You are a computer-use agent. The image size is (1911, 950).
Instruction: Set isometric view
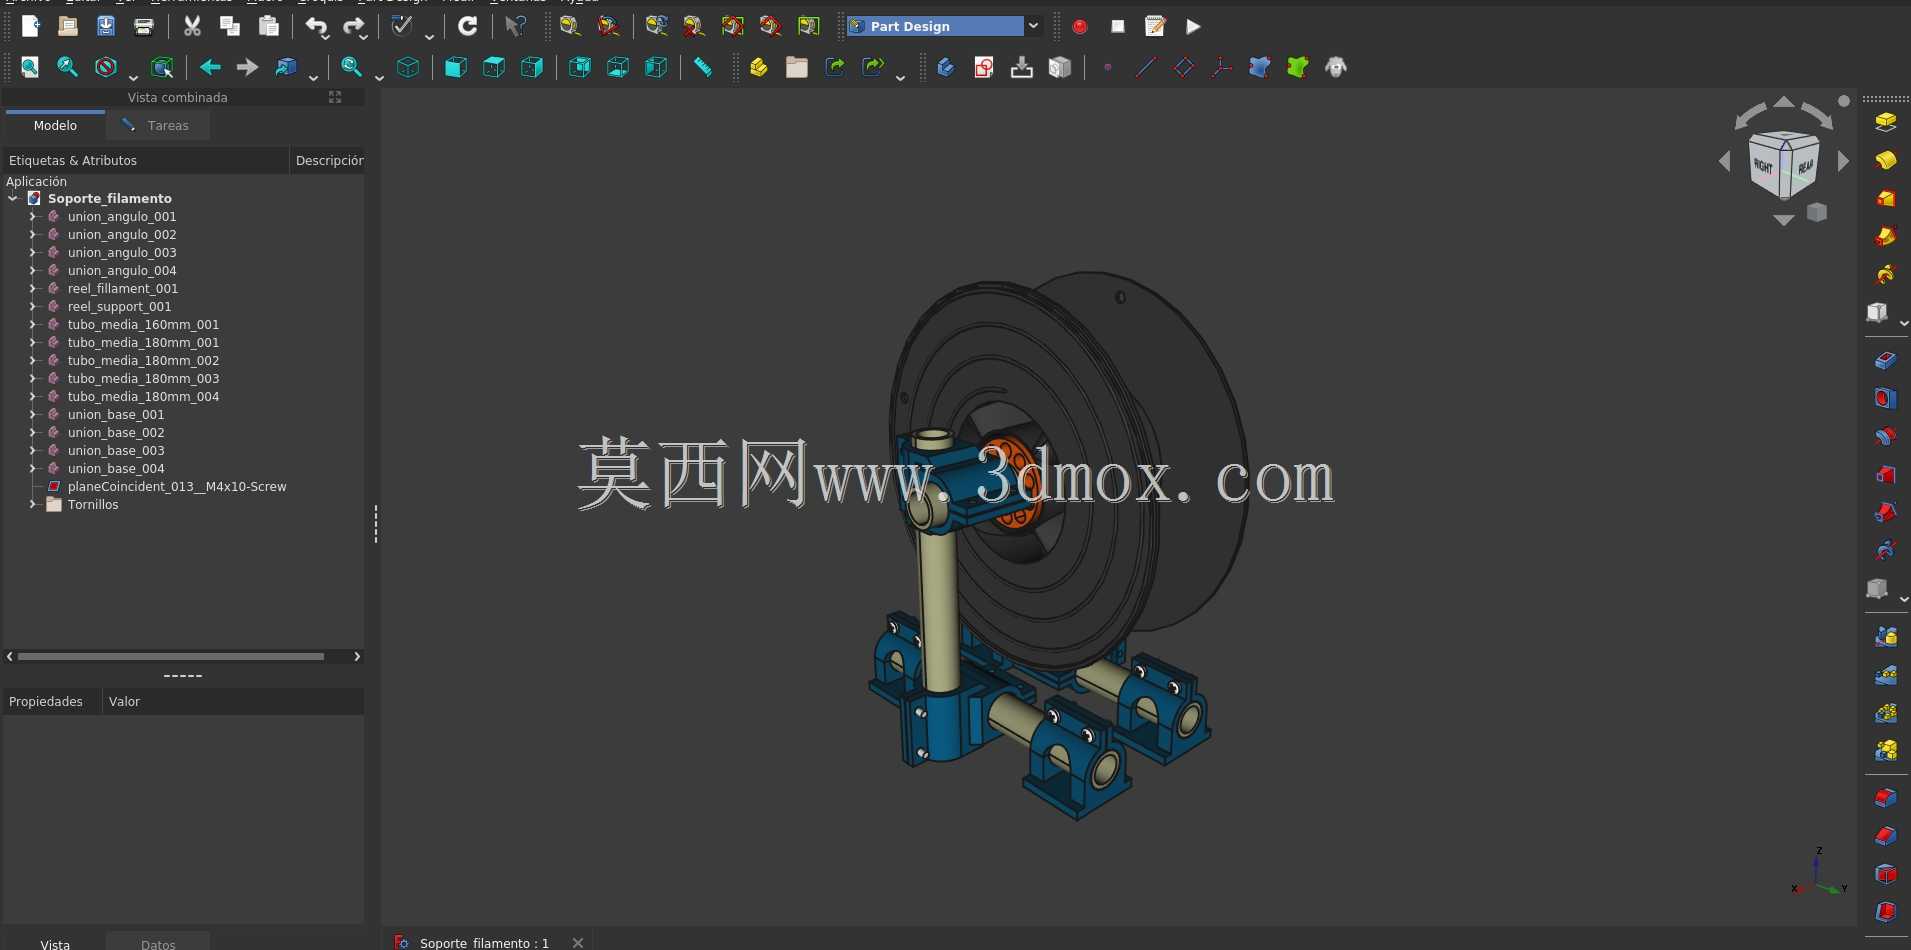pyautogui.click(x=408, y=67)
